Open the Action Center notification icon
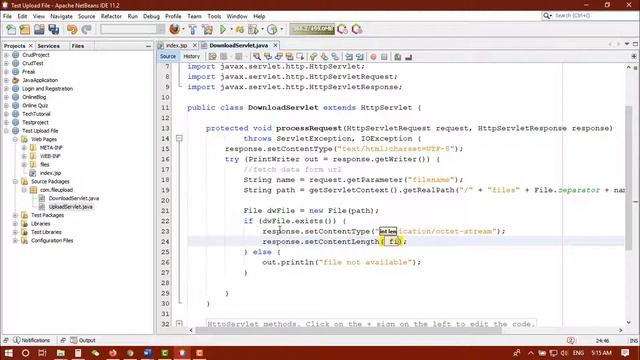This screenshot has width=640, height=360. [x=625, y=353]
